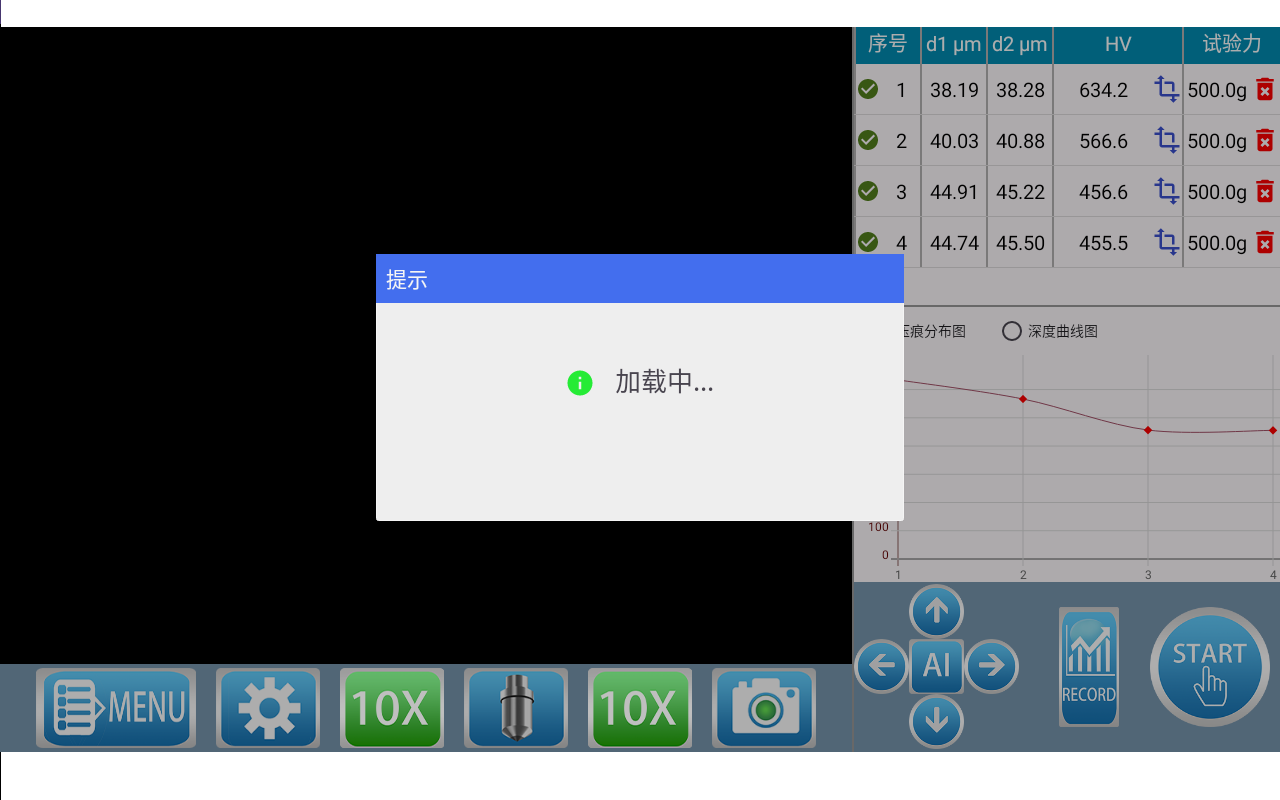Click the chart data point at index 4
The image size is (1280, 800).
click(x=1273, y=430)
